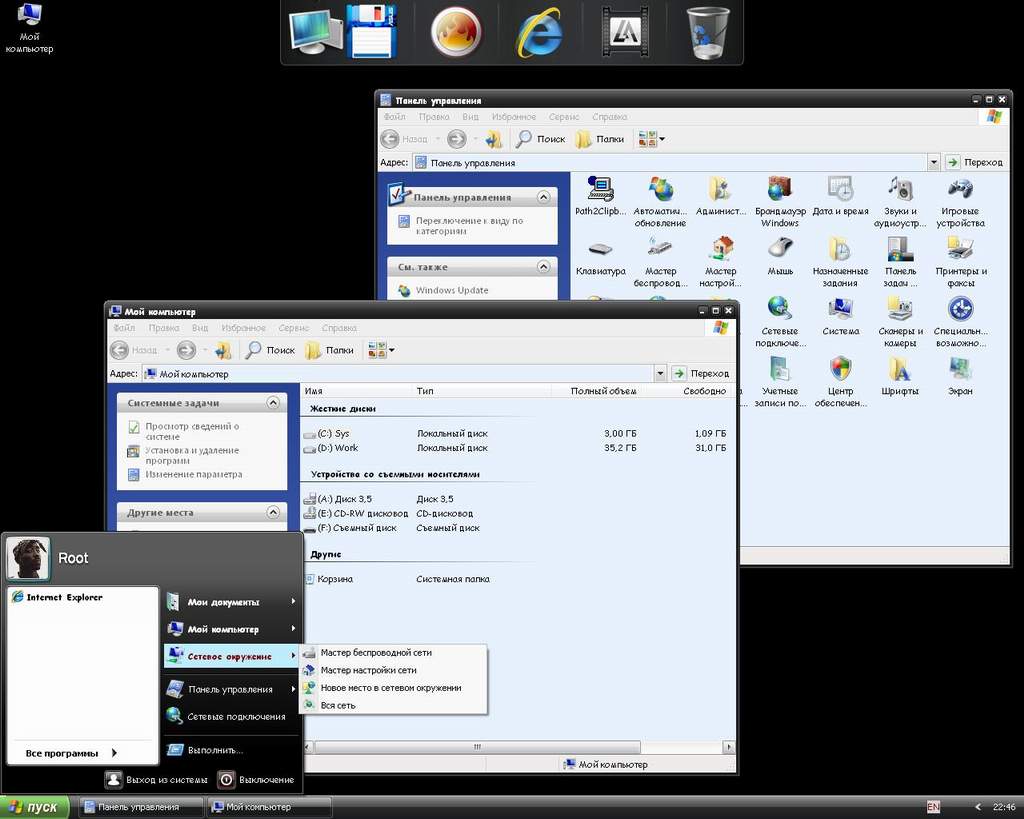Click the Recycle Bin icon in dock

click(708, 33)
